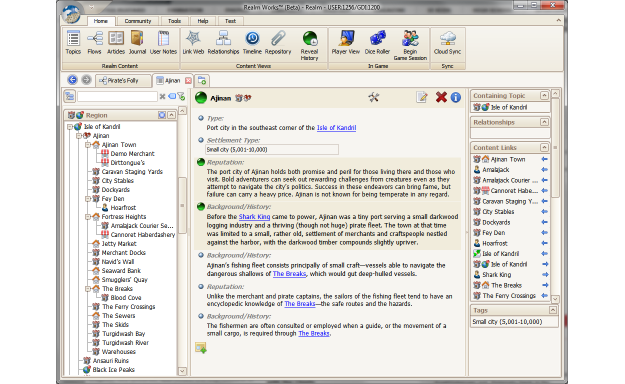The image size is (625, 384).
Task: Click the navigation tree scrollbar thumb
Action: pos(182,205)
